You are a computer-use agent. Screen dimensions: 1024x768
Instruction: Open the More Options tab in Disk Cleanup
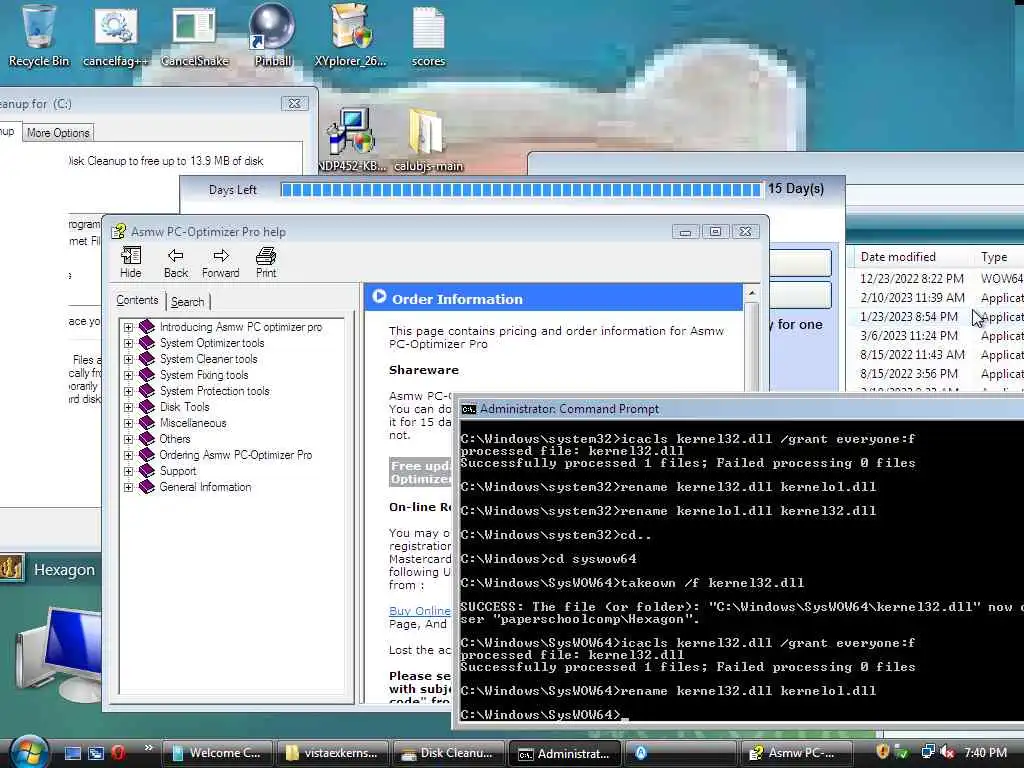click(x=58, y=133)
